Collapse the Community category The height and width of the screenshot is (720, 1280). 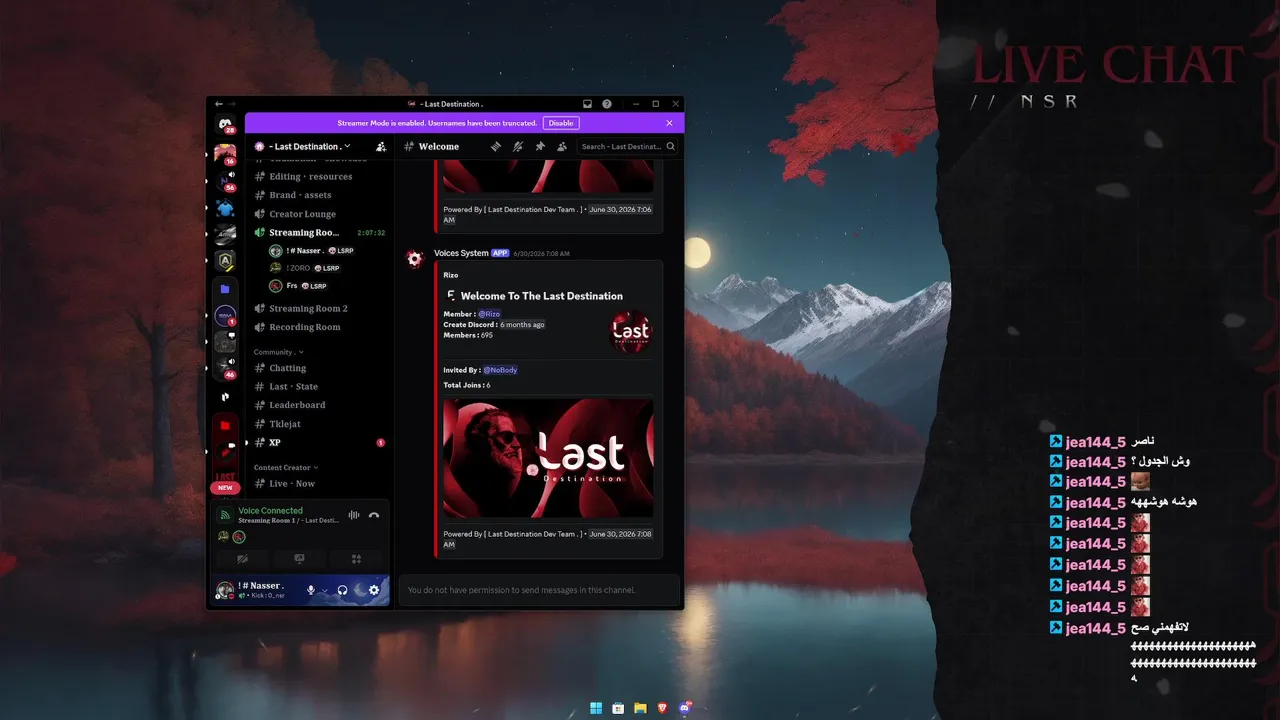tap(279, 352)
